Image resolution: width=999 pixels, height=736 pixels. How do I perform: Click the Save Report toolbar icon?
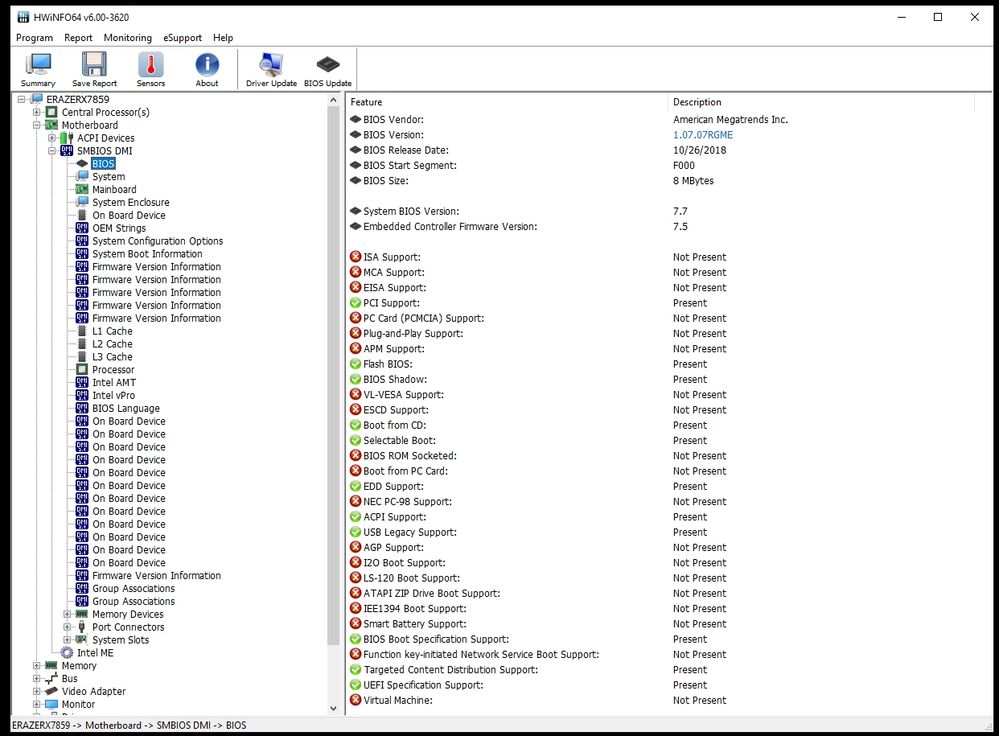(x=93, y=68)
